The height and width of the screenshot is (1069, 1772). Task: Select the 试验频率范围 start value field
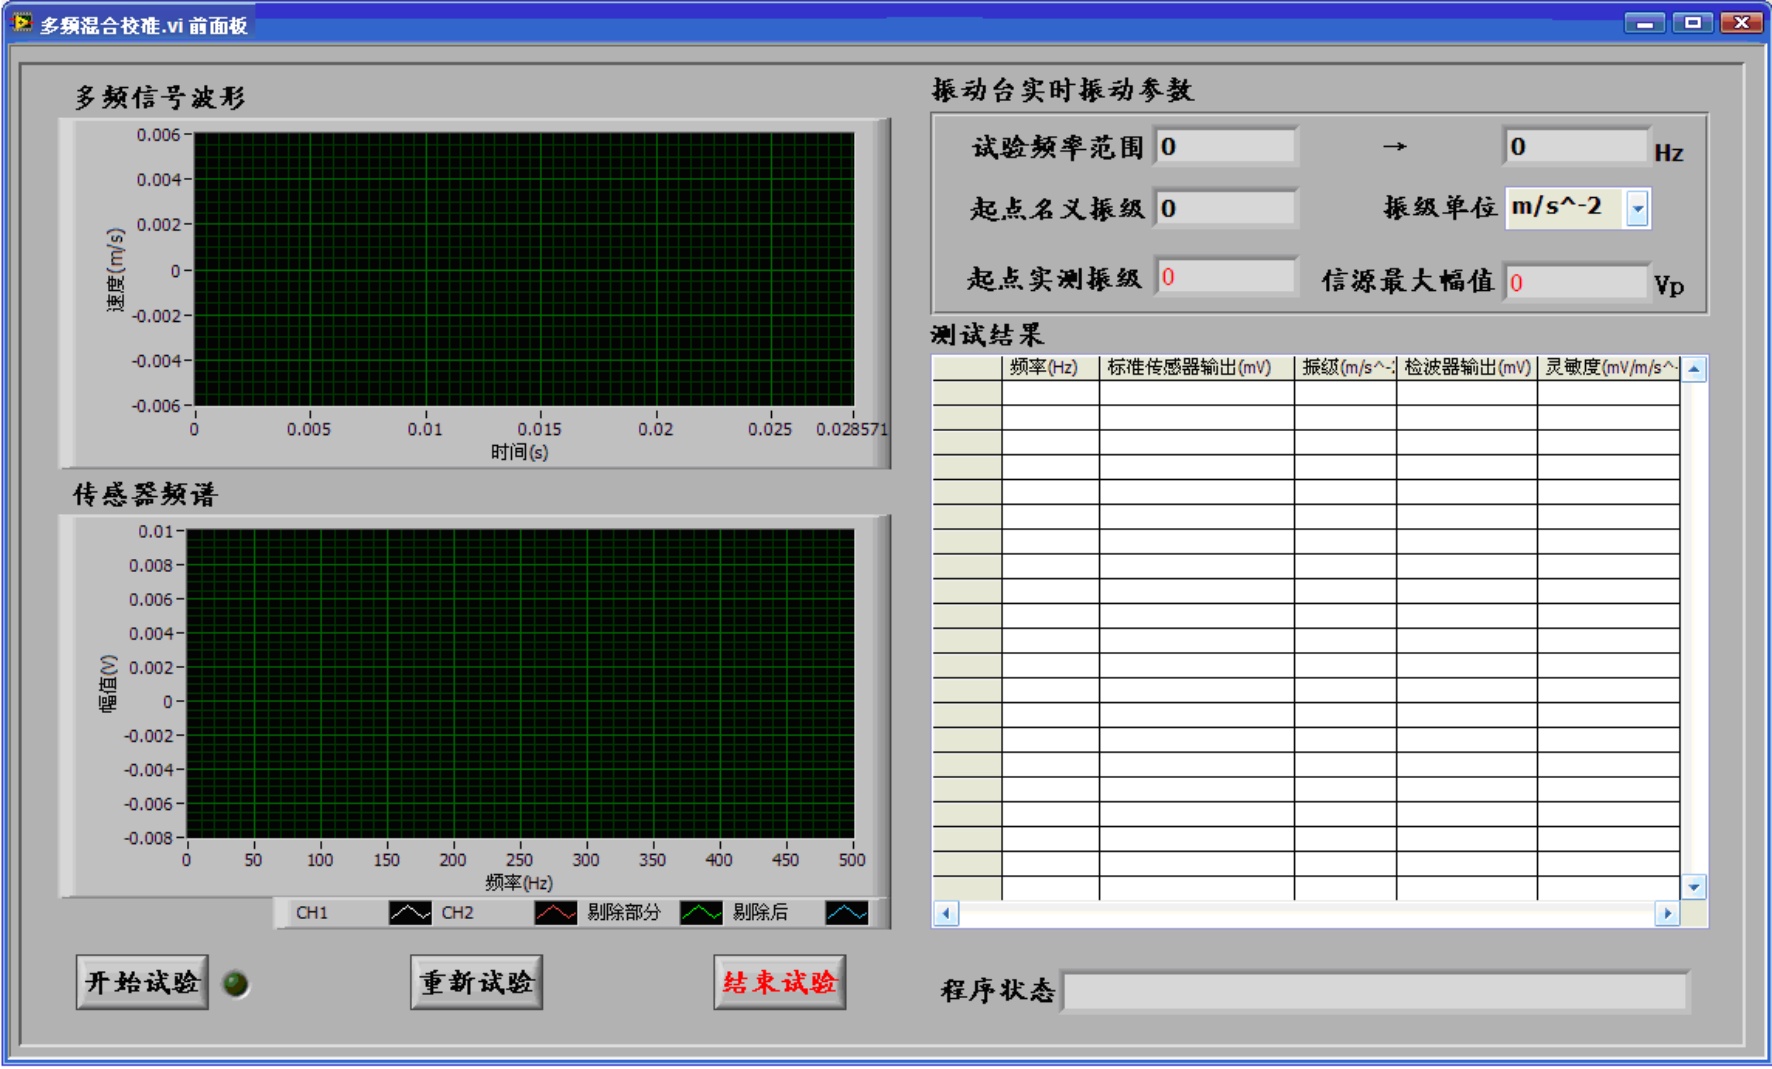pos(1225,147)
